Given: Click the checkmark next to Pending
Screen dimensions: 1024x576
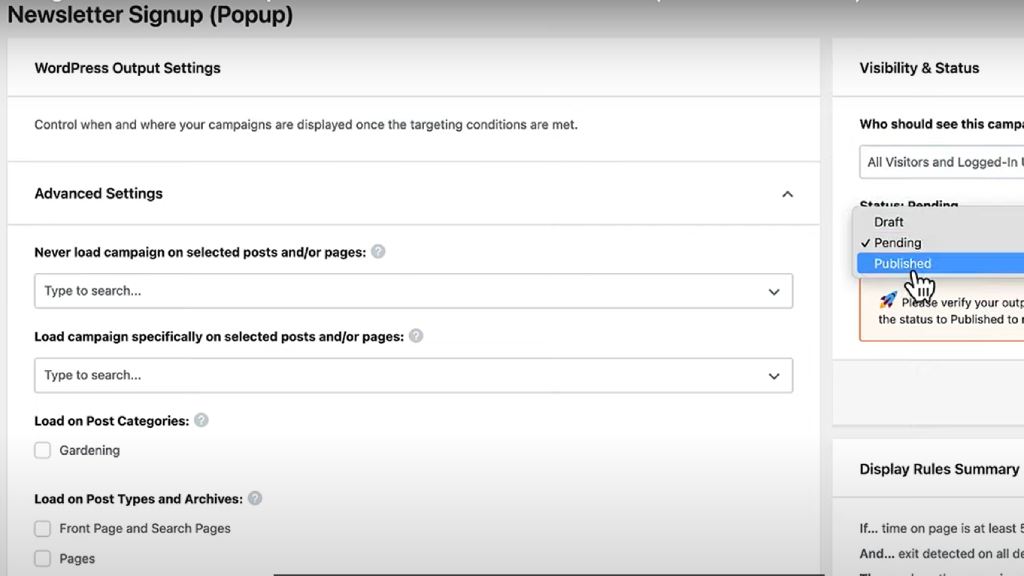Looking at the screenshot, I should tap(865, 243).
